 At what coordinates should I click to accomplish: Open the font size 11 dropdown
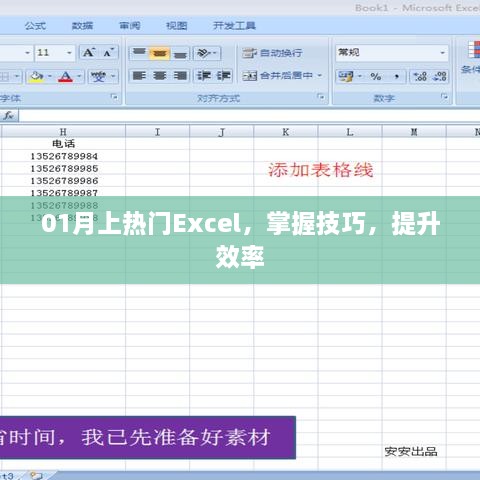coord(69,53)
